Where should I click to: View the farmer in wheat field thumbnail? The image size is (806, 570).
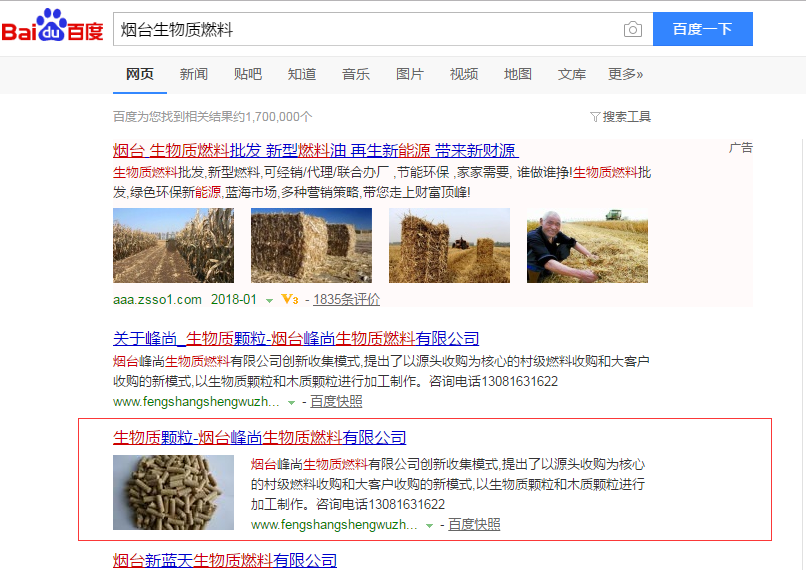tap(587, 245)
